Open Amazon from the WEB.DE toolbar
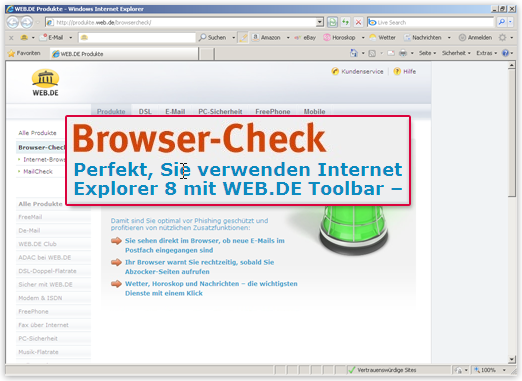 click(x=267, y=38)
